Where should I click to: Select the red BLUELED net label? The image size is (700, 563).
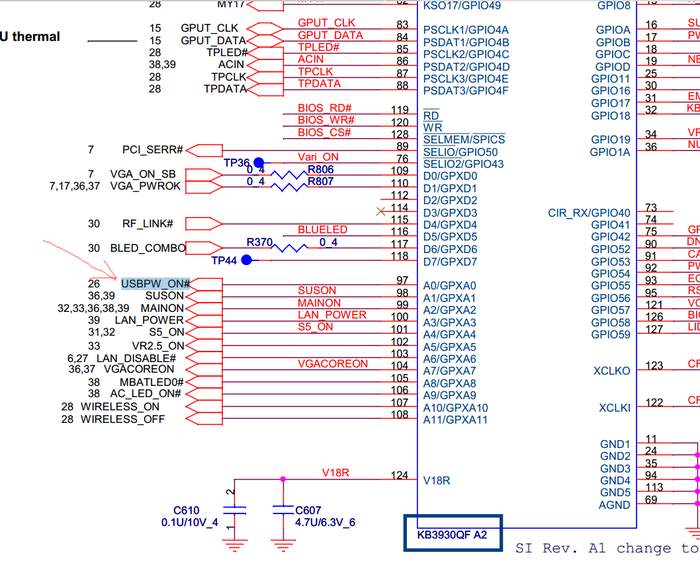pos(322,230)
